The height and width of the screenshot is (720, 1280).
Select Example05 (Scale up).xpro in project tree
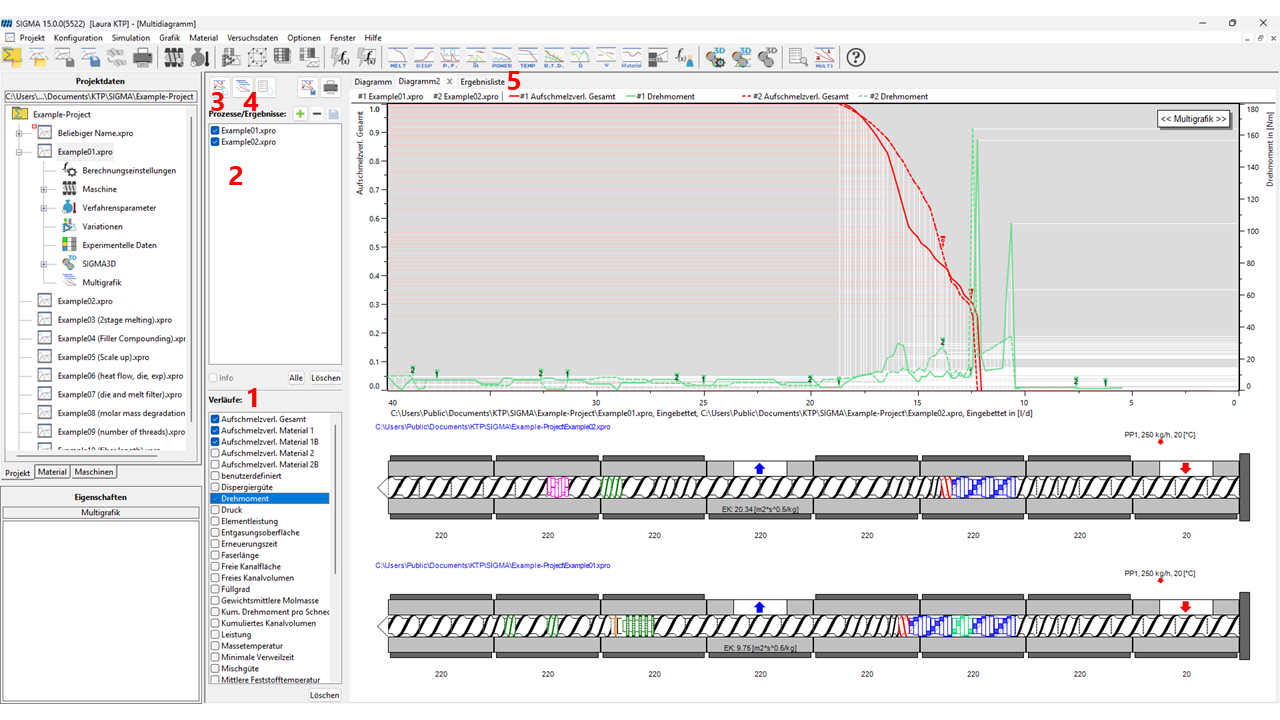(103, 357)
